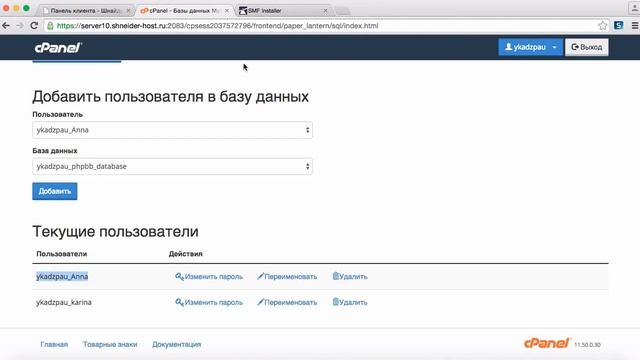The width and height of the screenshot is (640, 360).
Task: Click the green padlock security icon
Action: point(50,26)
